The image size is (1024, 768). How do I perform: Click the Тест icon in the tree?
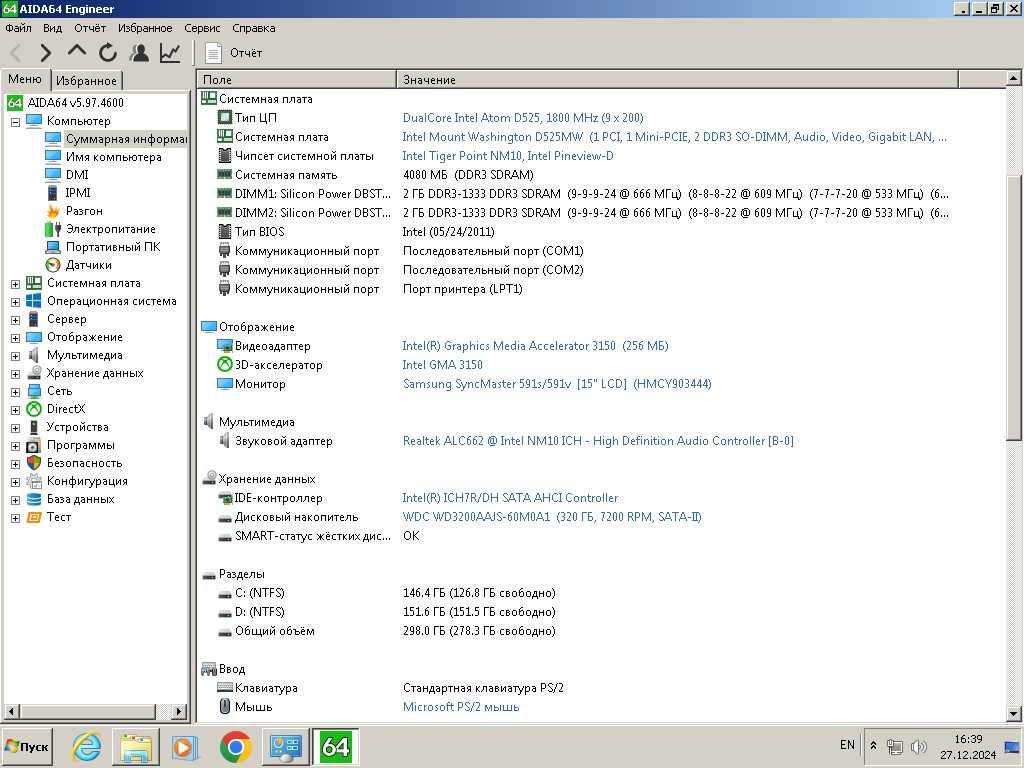tap(34, 517)
